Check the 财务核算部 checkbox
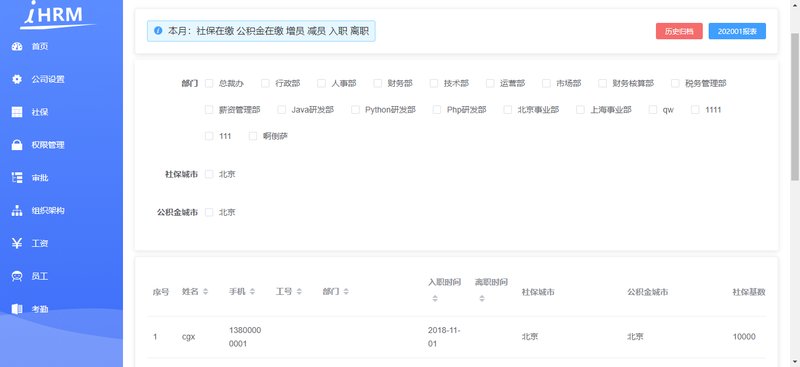 pos(602,83)
